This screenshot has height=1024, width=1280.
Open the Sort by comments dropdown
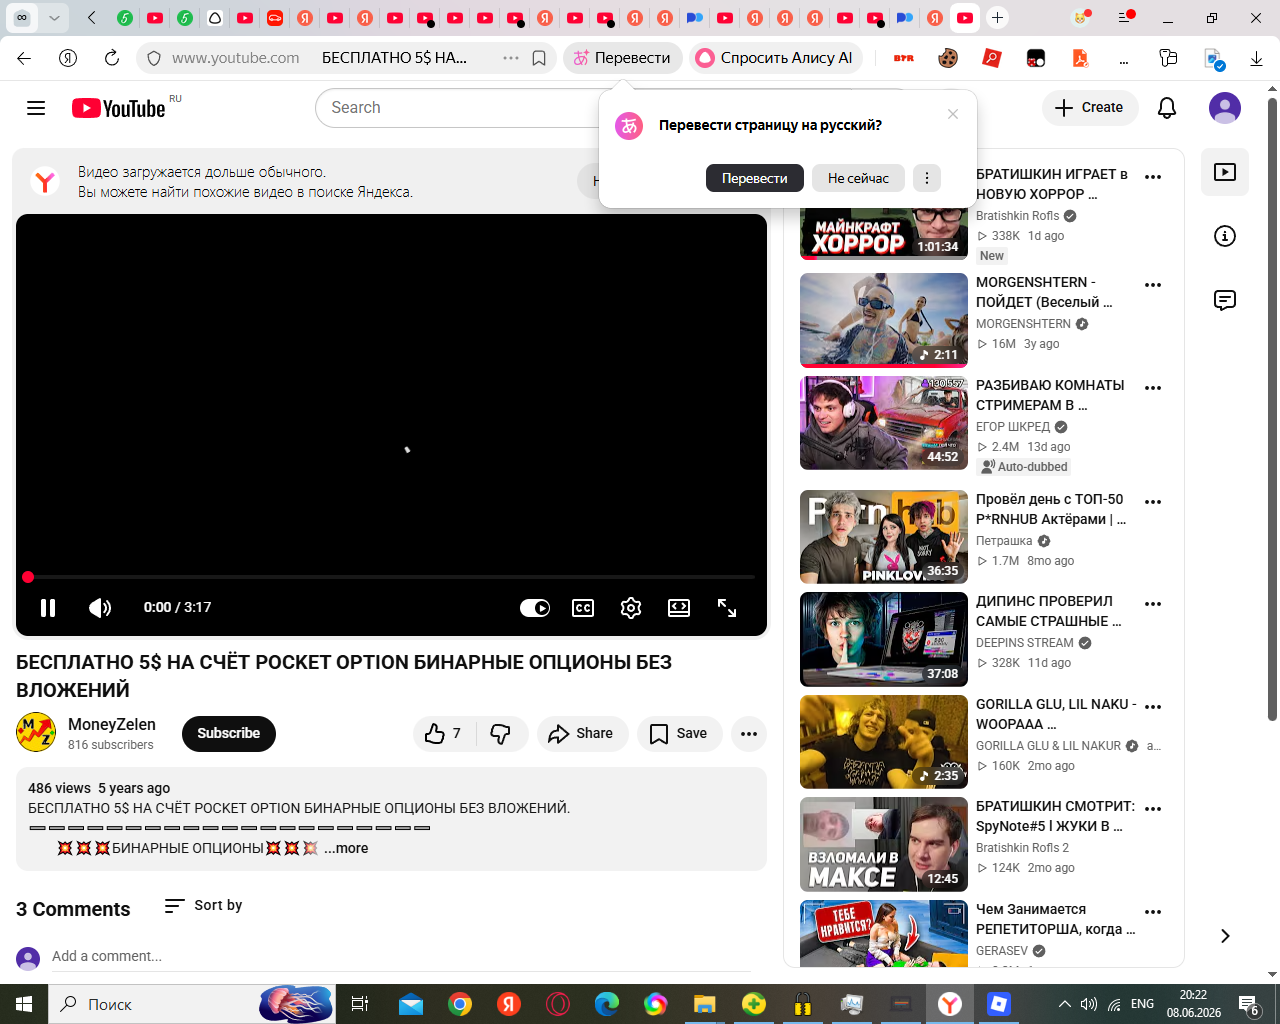click(x=203, y=905)
